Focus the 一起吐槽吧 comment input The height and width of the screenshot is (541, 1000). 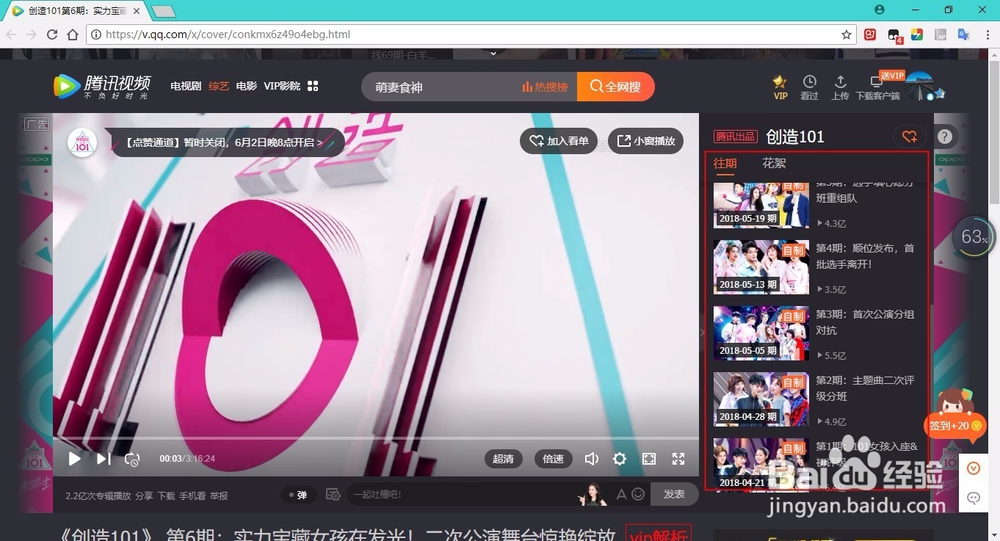coord(459,494)
